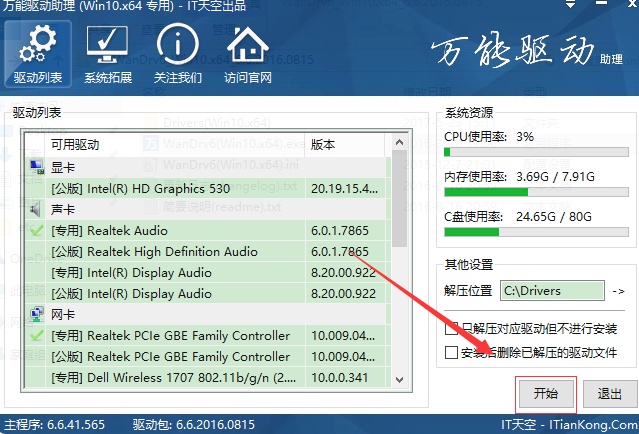The width and height of the screenshot is (639, 434).
Task: Click the CPU使用率 progress bar
Action: [x=536, y=152]
